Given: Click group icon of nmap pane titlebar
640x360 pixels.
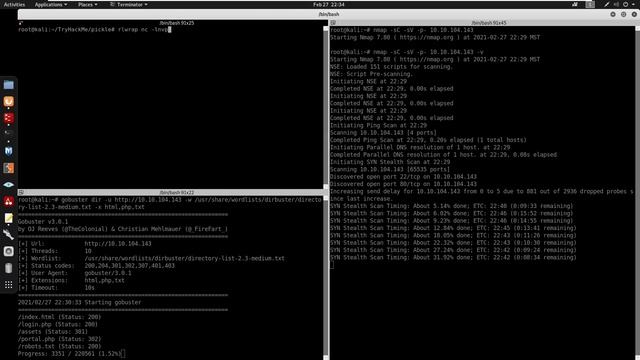Looking at the screenshot, I should [333, 23].
